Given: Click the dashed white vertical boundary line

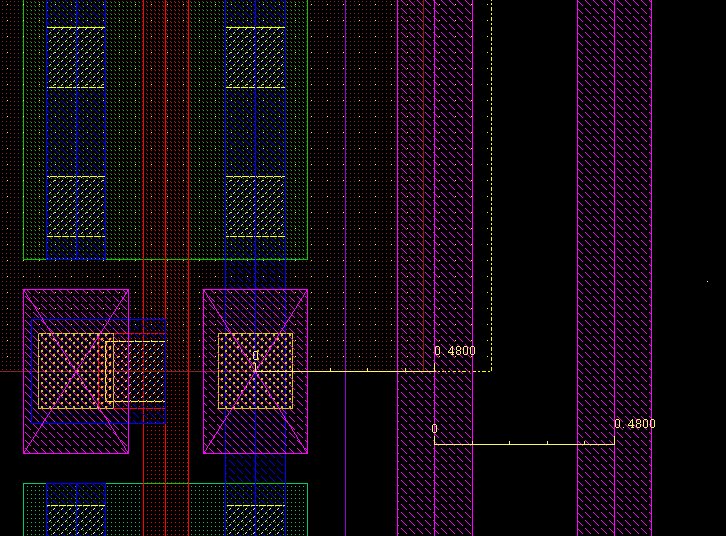Looking at the screenshot, I should tap(491, 200).
